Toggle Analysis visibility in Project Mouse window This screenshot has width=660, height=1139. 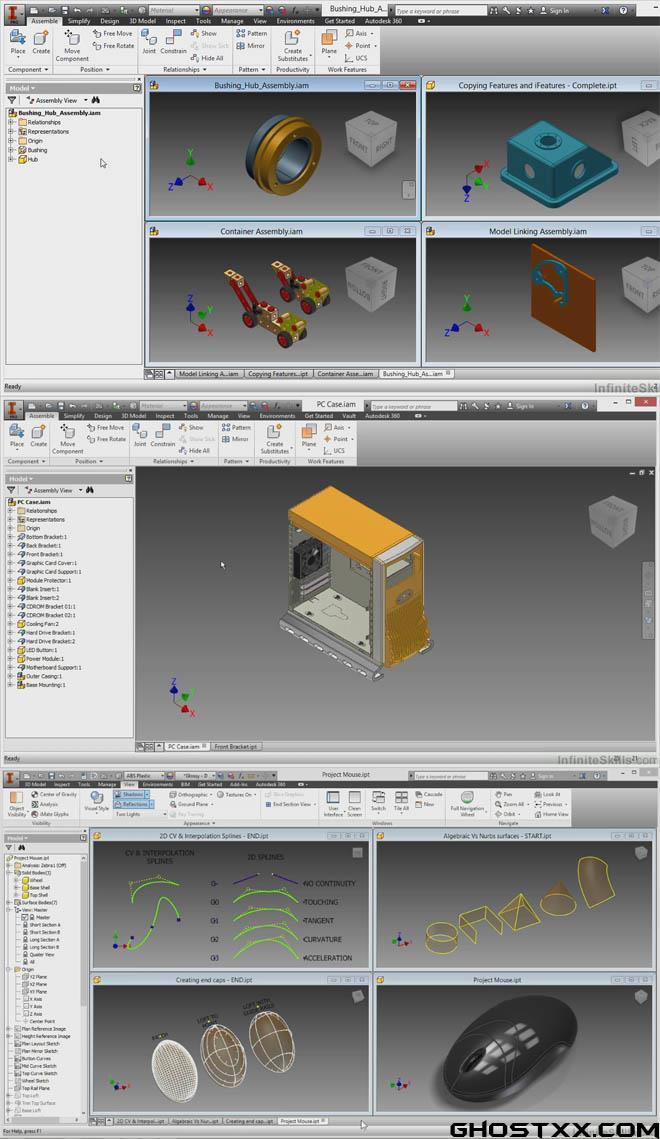pos(44,804)
